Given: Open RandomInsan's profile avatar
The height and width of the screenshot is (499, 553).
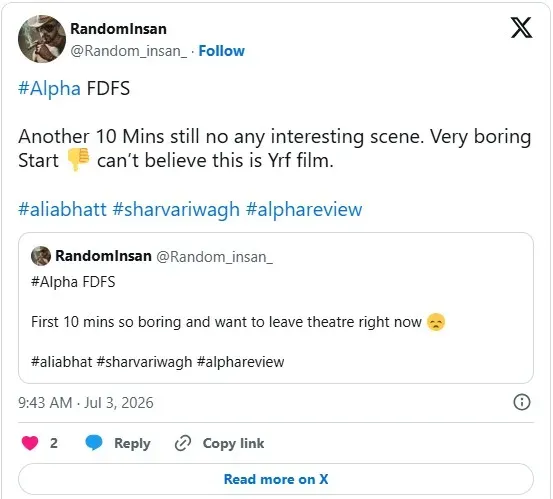Looking at the screenshot, I should 42,39.
